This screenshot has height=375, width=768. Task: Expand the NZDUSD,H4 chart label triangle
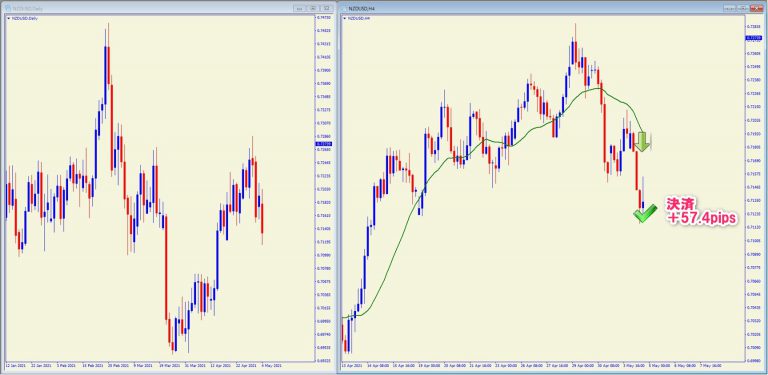[x=345, y=18]
